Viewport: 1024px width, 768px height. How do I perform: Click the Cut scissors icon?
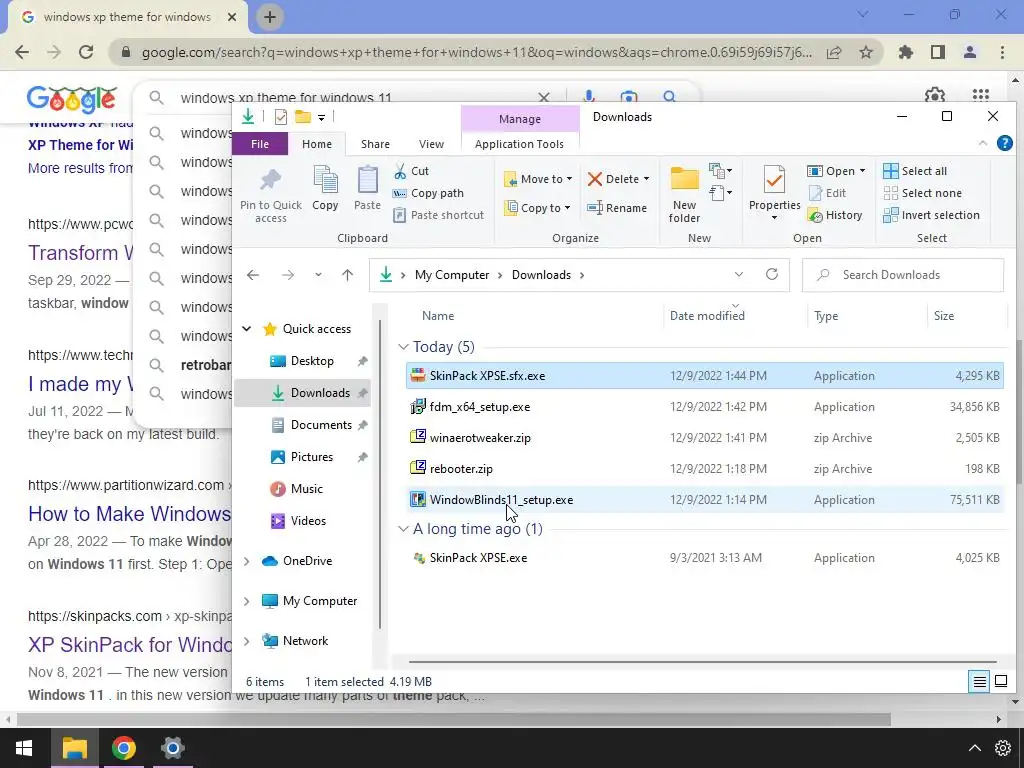pos(400,171)
